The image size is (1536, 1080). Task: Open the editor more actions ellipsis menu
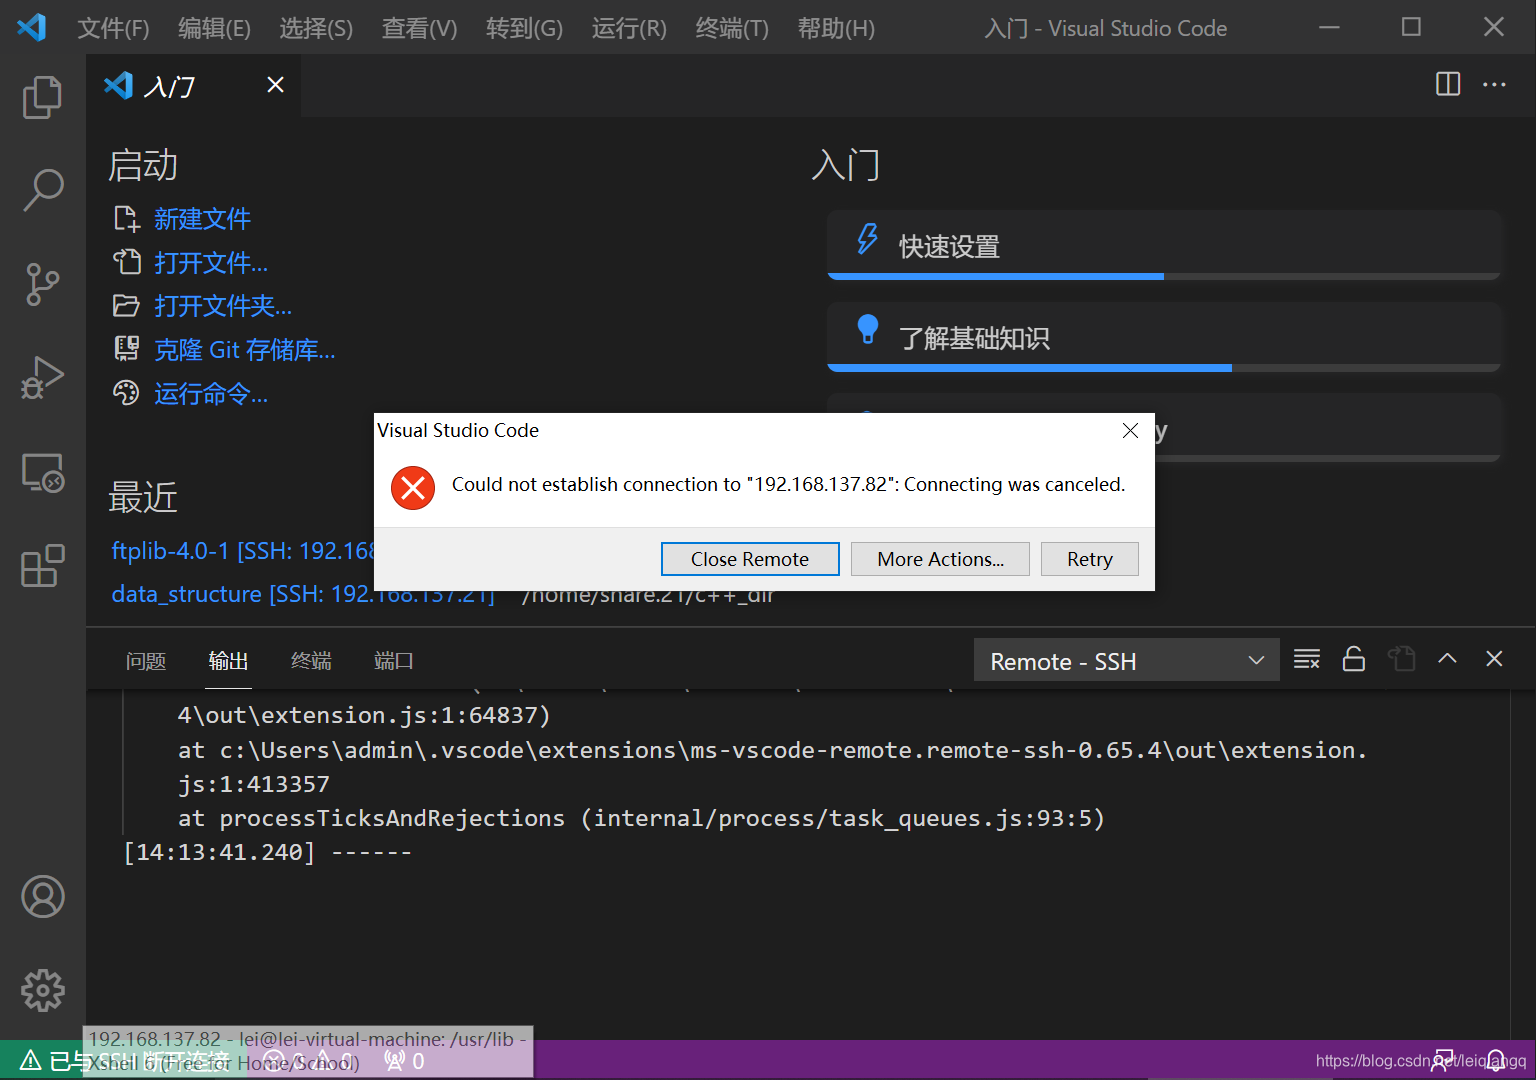1494,84
